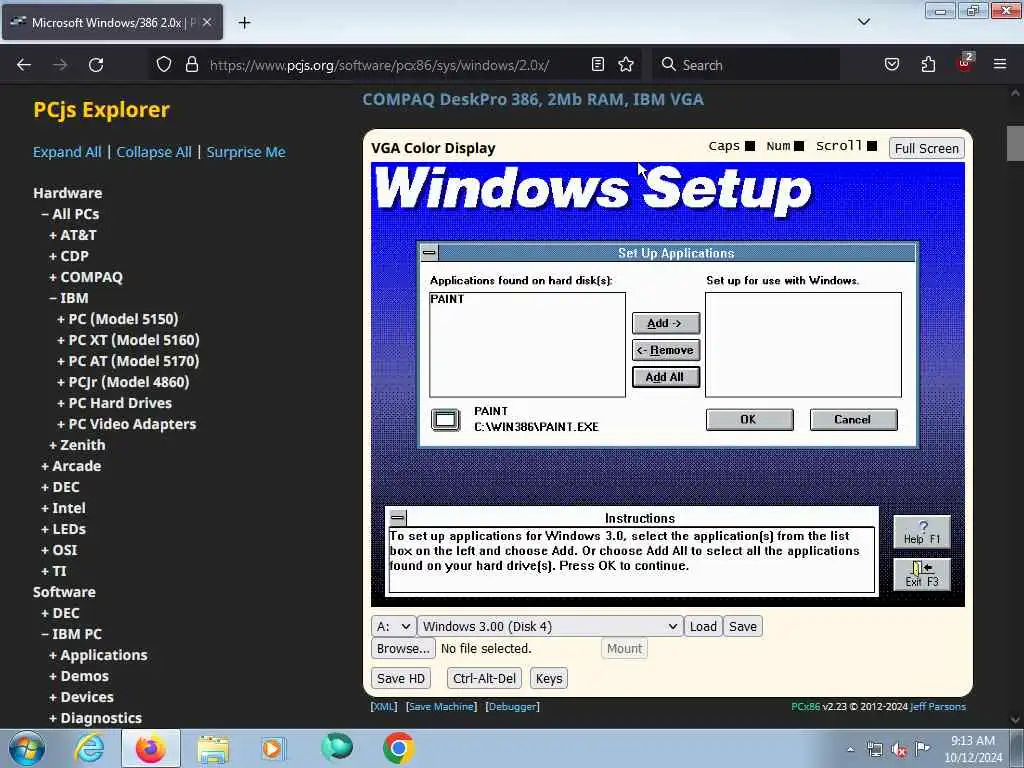1024x768 pixels.
Task: Open the tracking protection shield icon
Action: pyautogui.click(x=164, y=64)
